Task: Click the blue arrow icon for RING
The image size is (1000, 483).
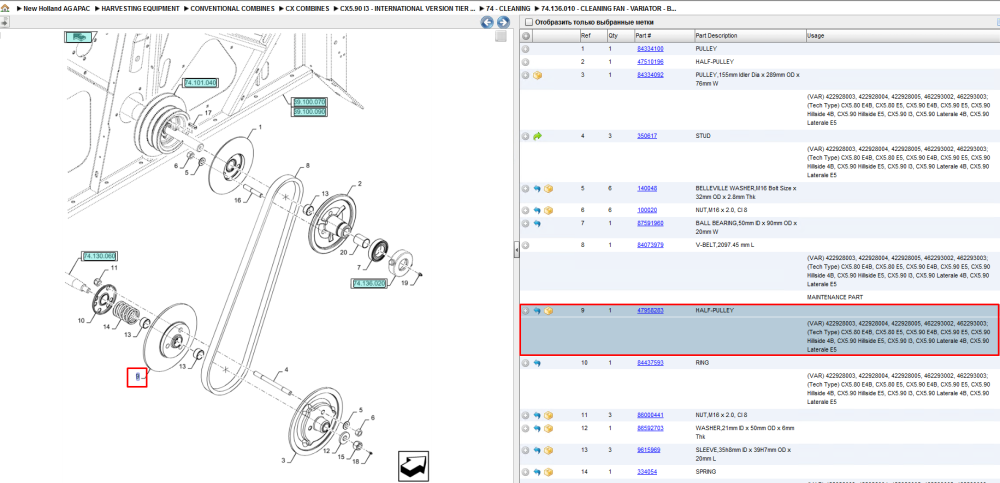Action: point(537,363)
